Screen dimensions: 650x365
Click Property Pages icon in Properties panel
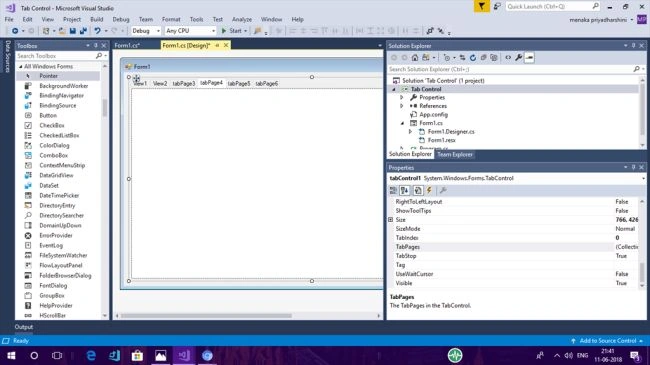tap(443, 190)
